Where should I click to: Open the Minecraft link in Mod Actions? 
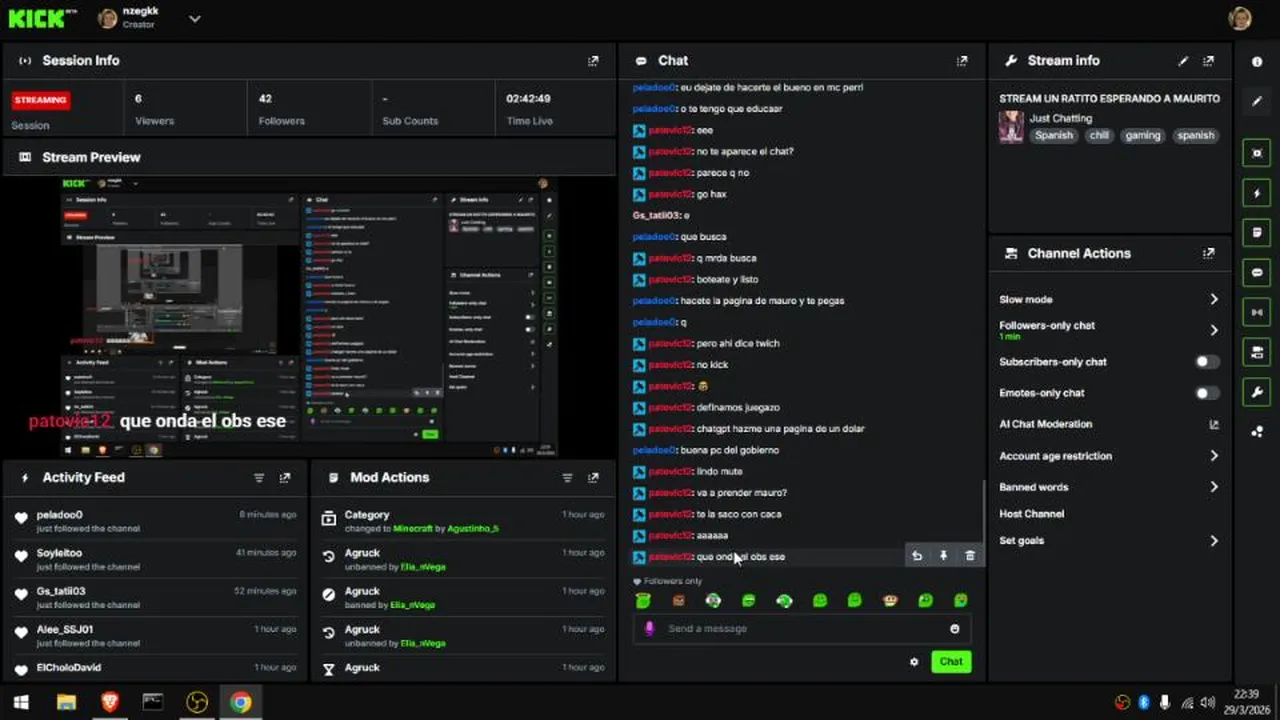(x=413, y=528)
